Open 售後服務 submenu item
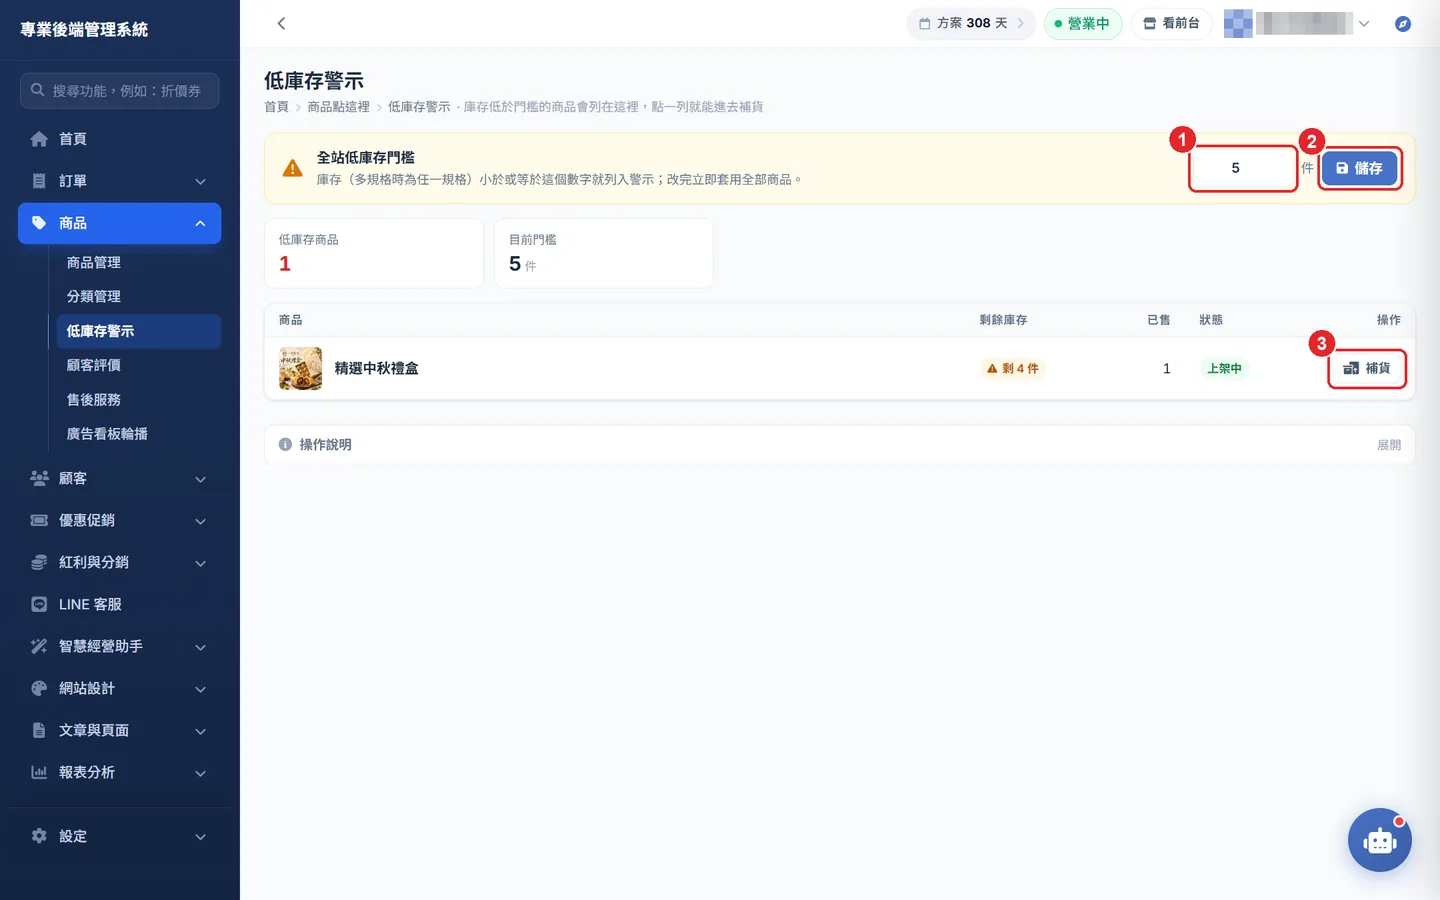This screenshot has width=1440, height=900. point(139,399)
